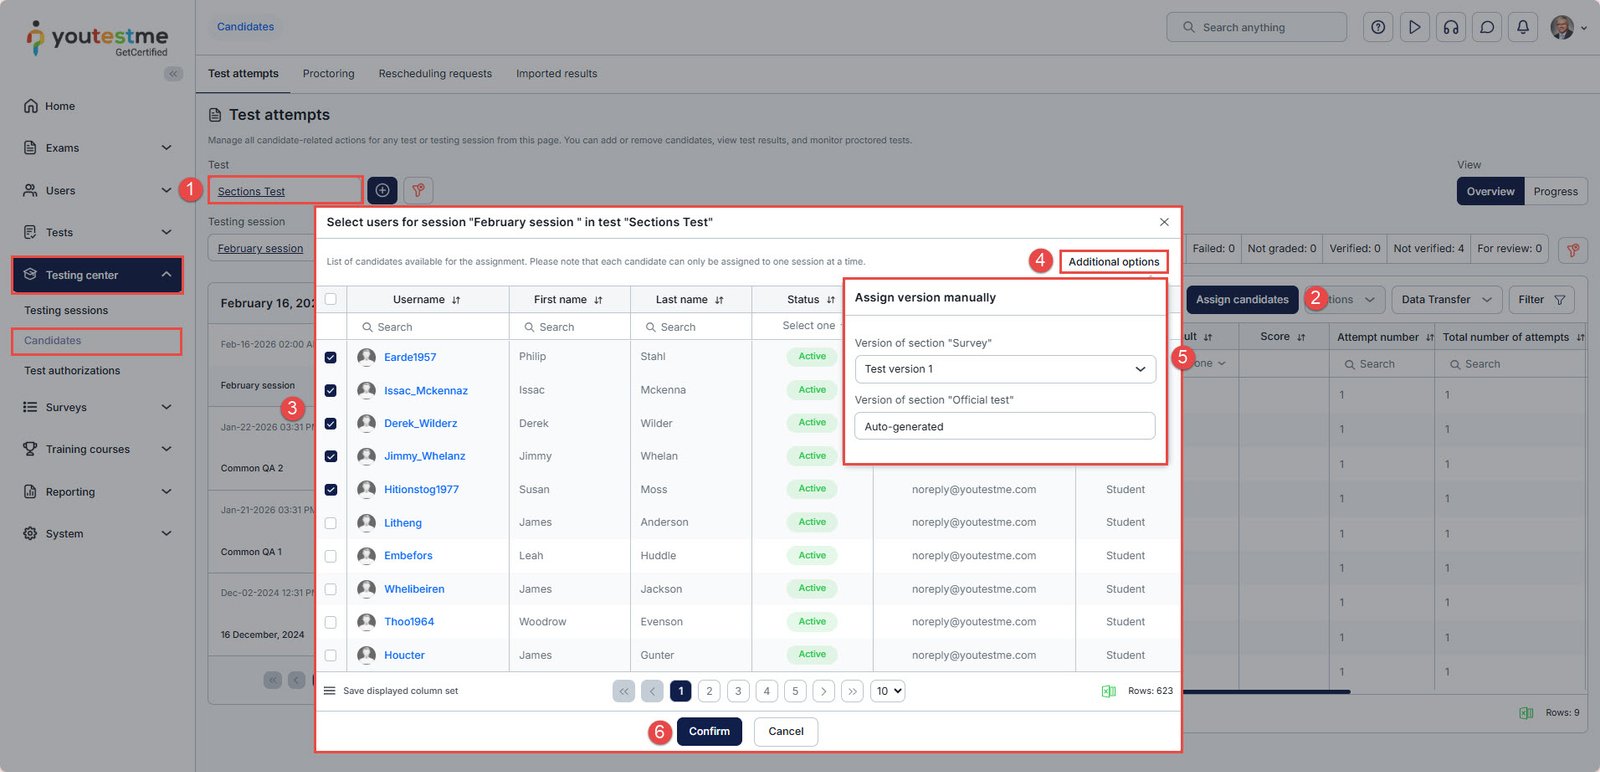Go to page 3 in the pagination
Image resolution: width=1600 pixels, height=772 pixels.
click(x=738, y=691)
